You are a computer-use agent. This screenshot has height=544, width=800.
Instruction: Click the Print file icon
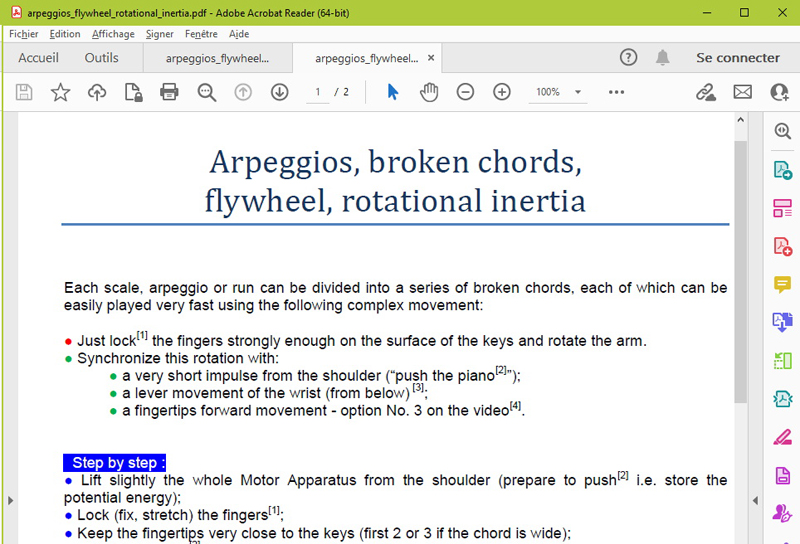click(x=169, y=92)
